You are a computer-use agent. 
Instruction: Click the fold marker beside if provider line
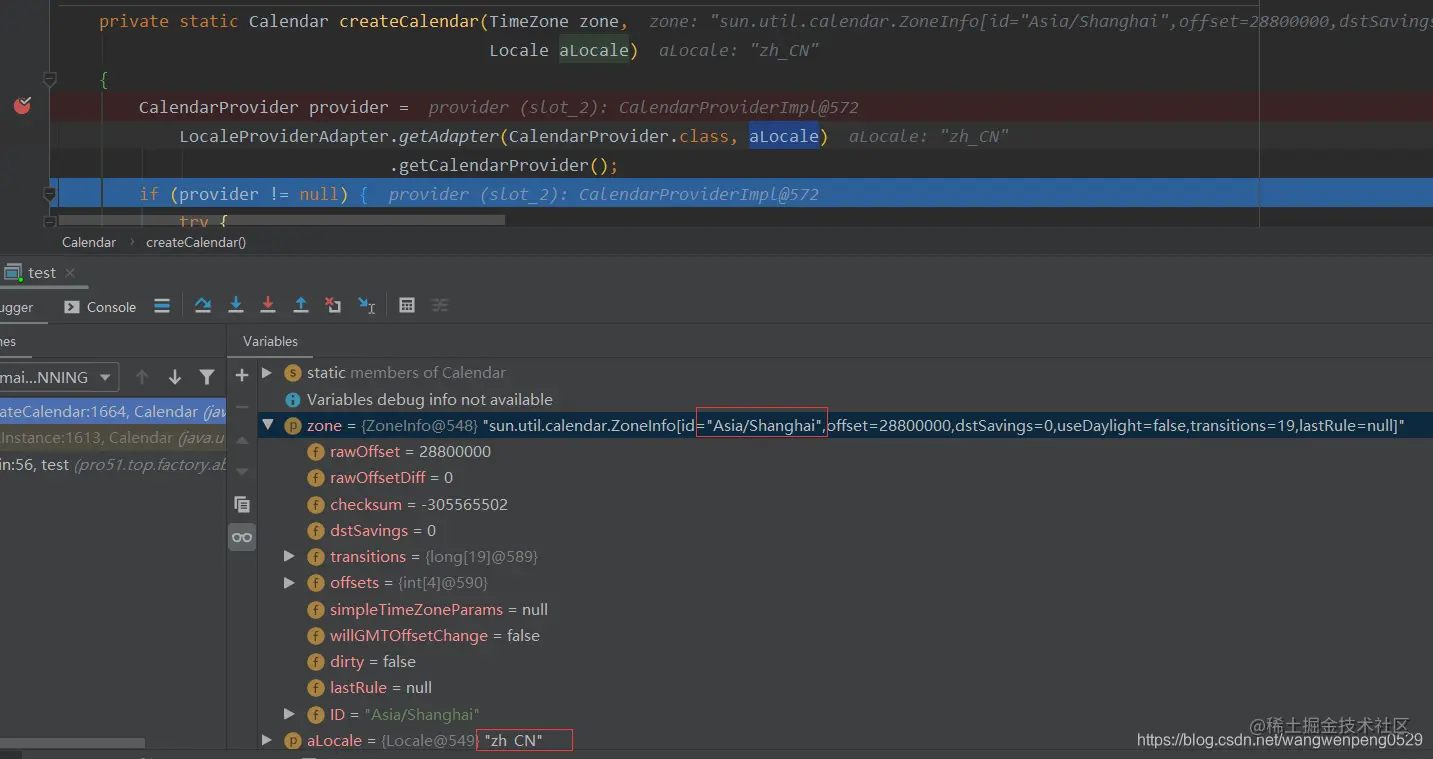click(x=49, y=193)
